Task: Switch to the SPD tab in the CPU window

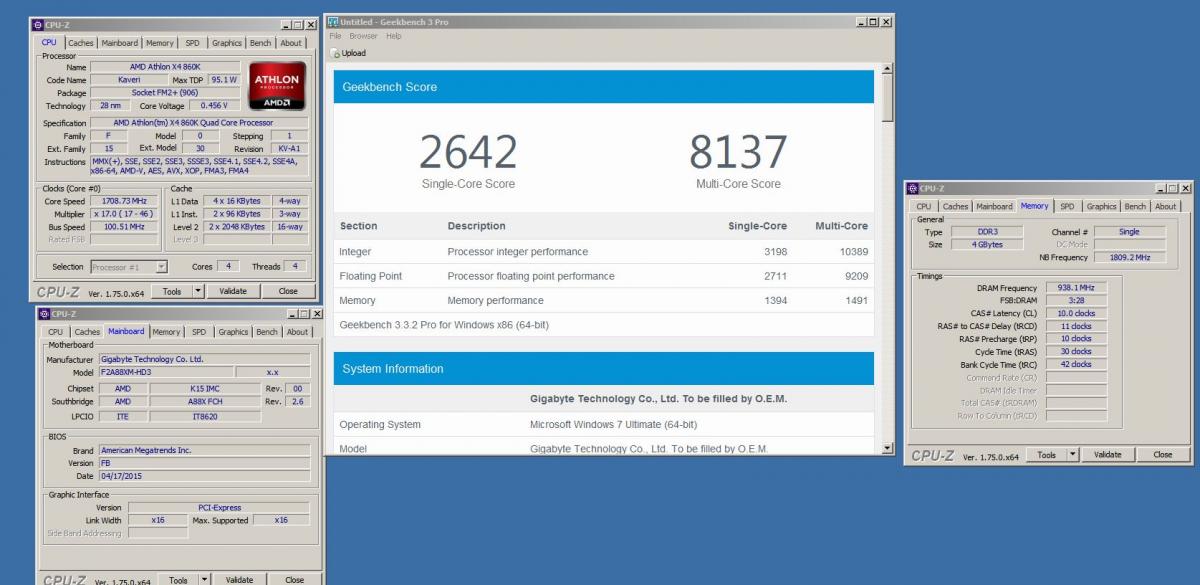Action: [192, 43]
